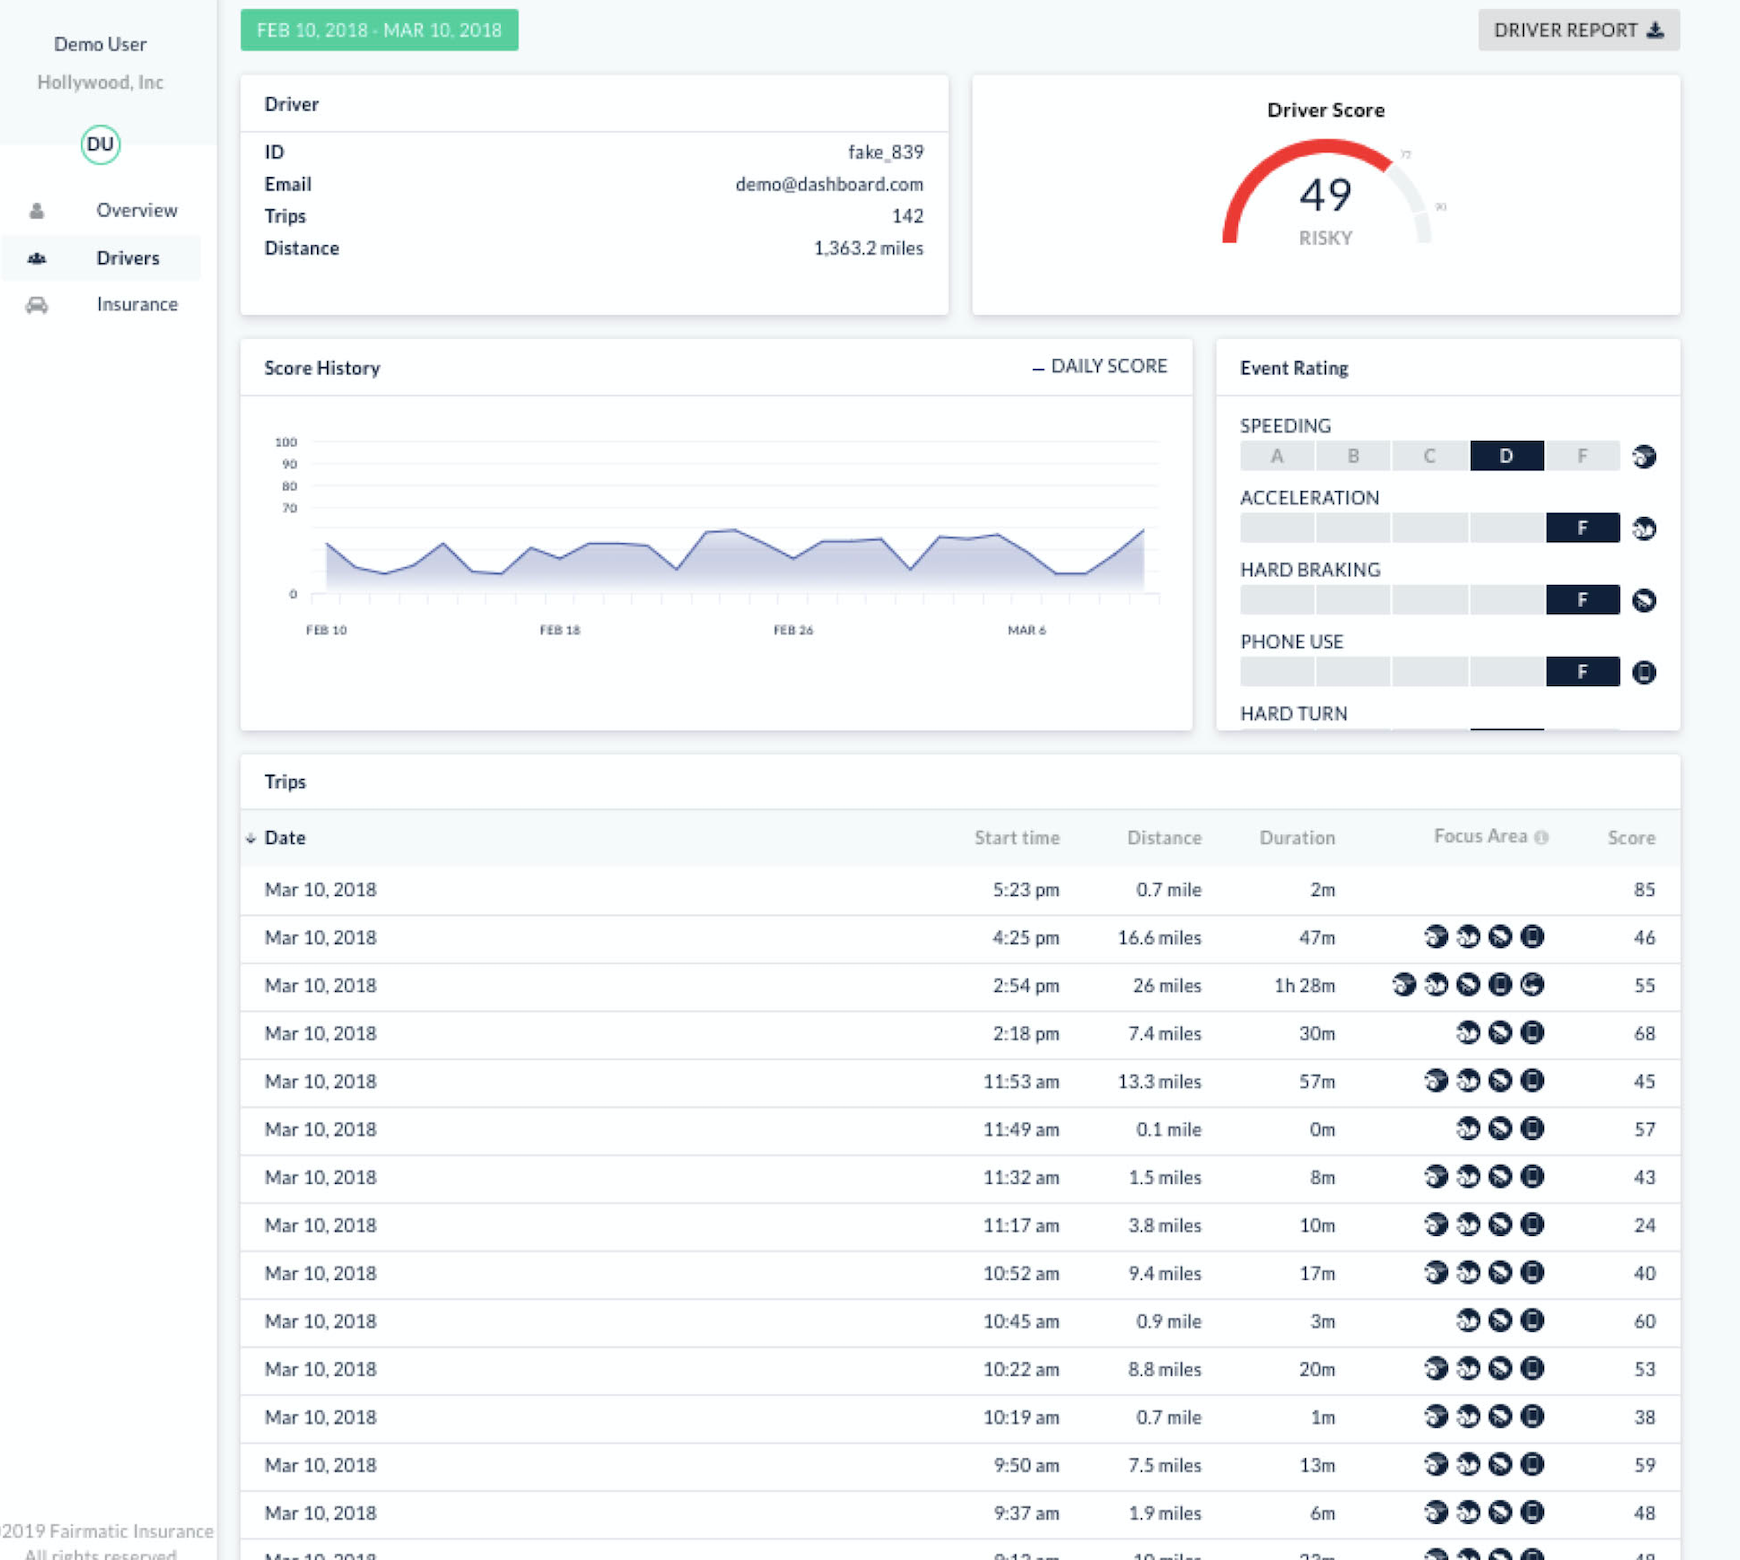Click the acceleration icon beside ACCELERATION rating
The height and width of the screenshot is (1560, 1740).
pos(1645,528)
